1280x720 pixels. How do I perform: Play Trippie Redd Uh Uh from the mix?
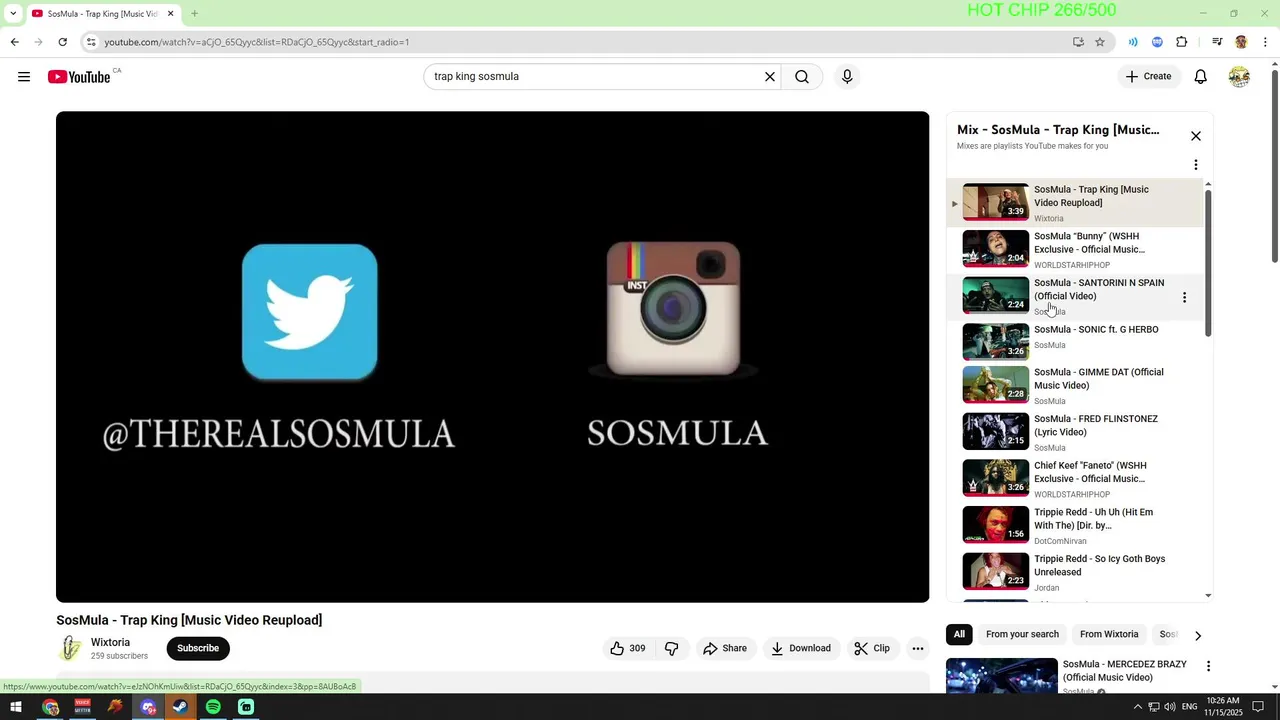tap(1075, 526)
